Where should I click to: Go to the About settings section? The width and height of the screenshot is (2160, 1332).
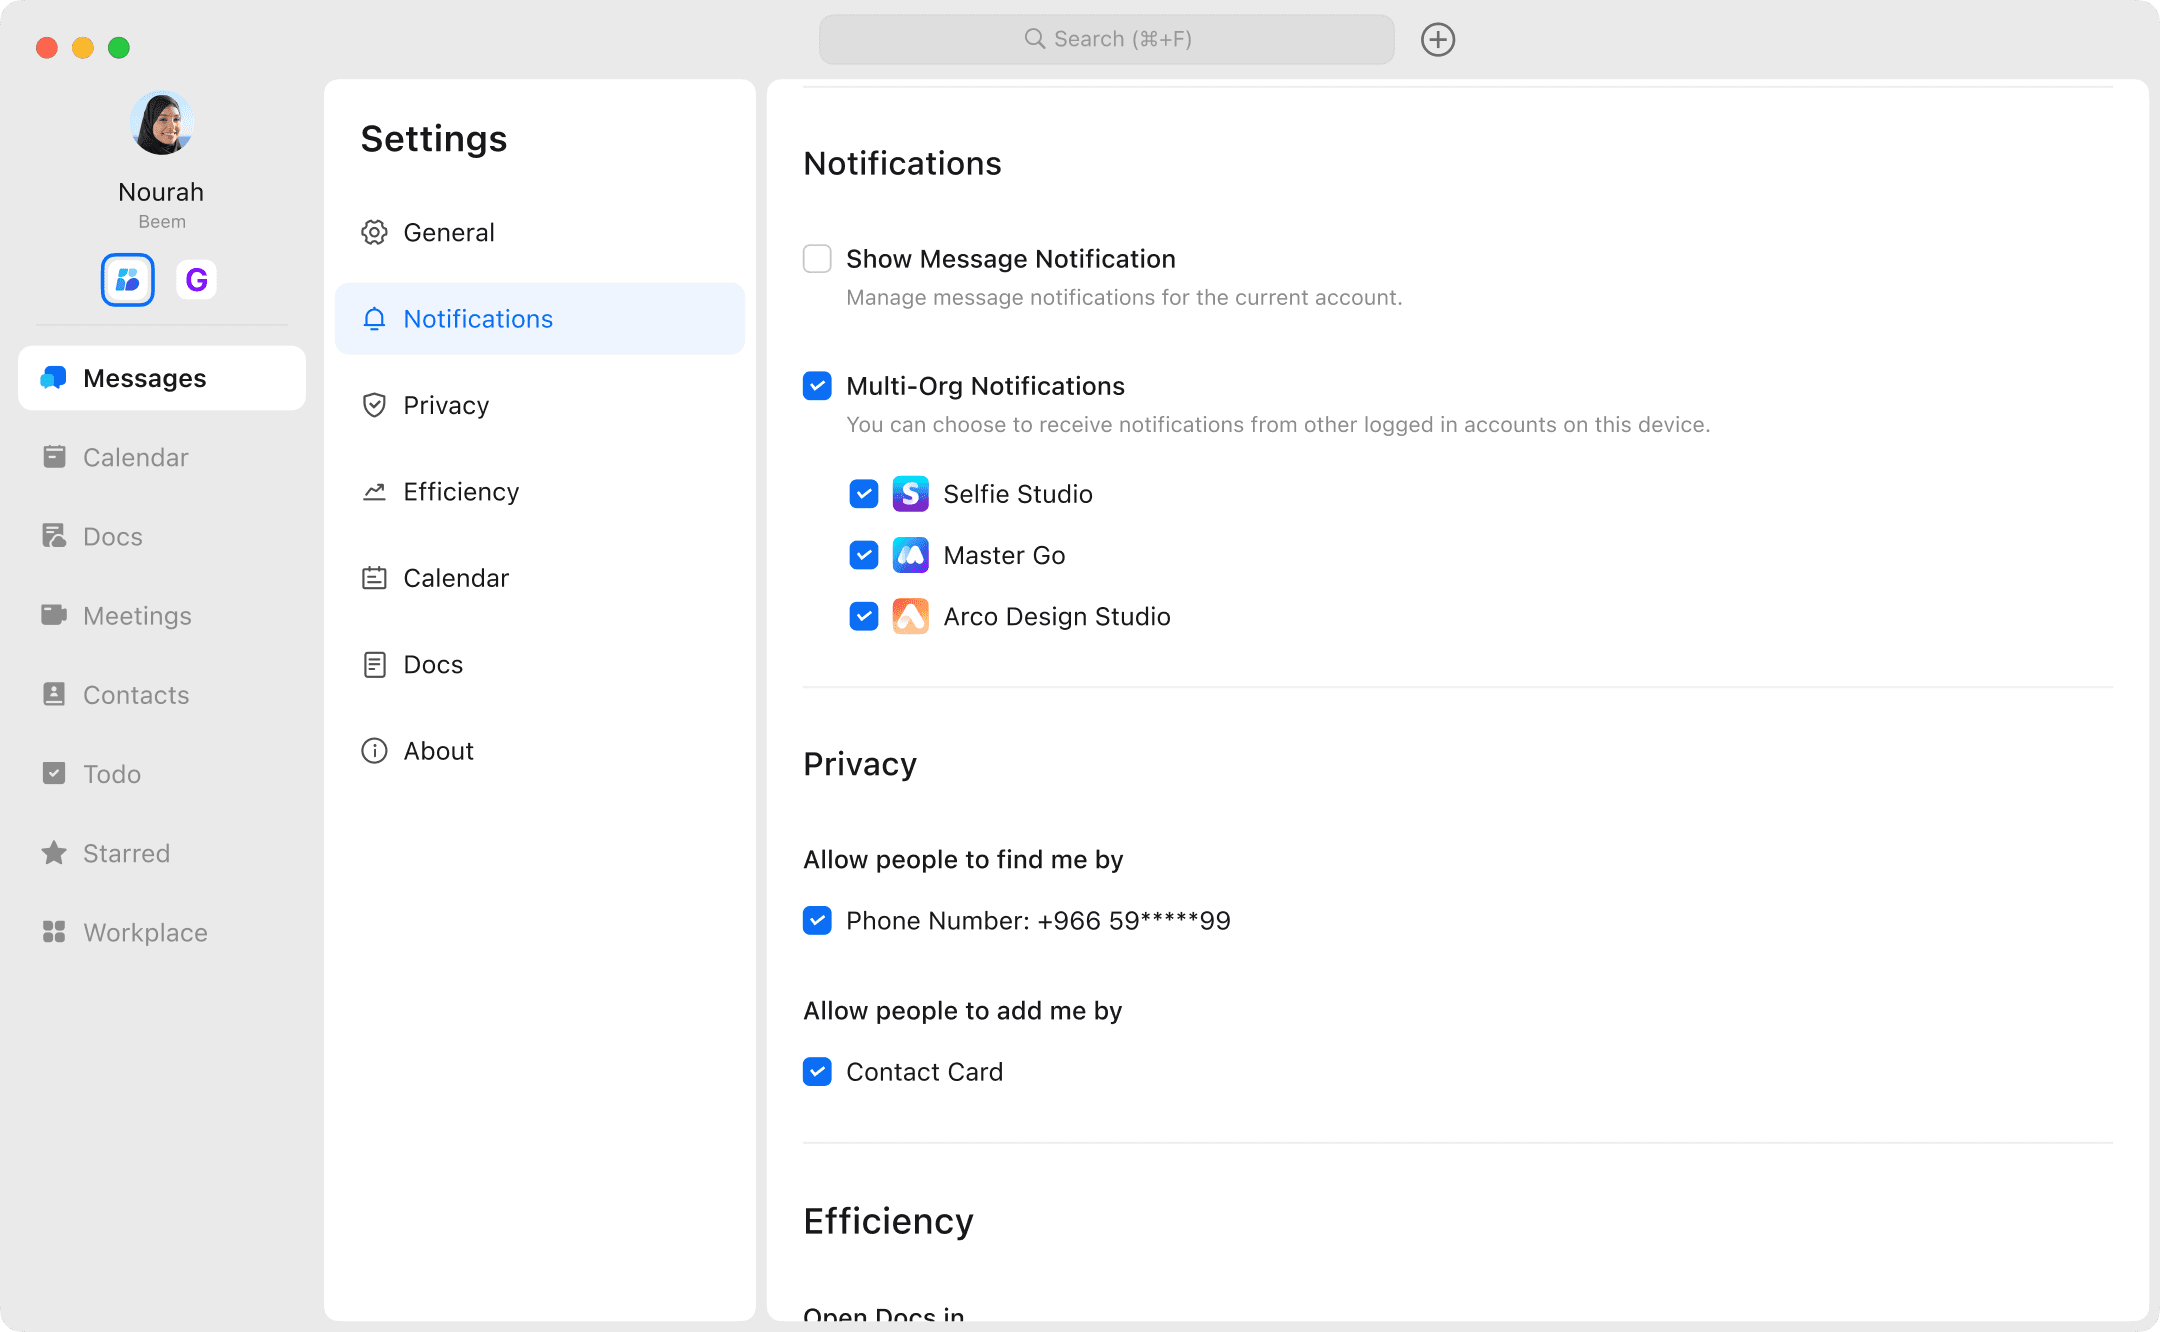438,751
